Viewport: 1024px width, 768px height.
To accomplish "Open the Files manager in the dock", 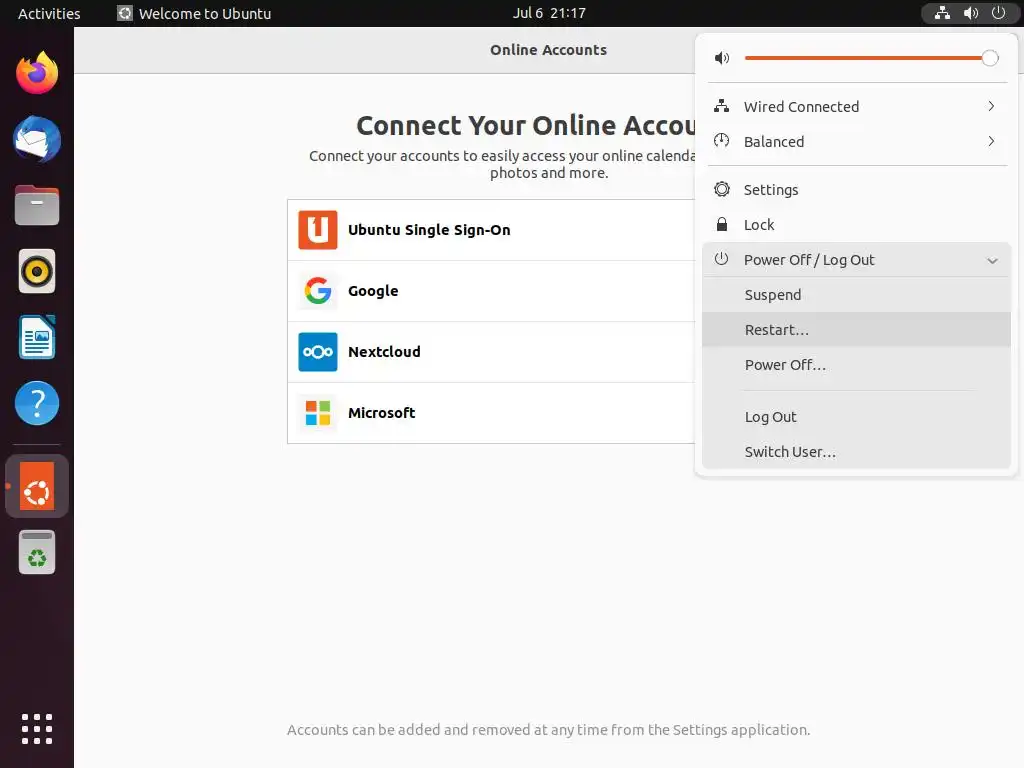I will pyautogui.click(x=37, y=205).
